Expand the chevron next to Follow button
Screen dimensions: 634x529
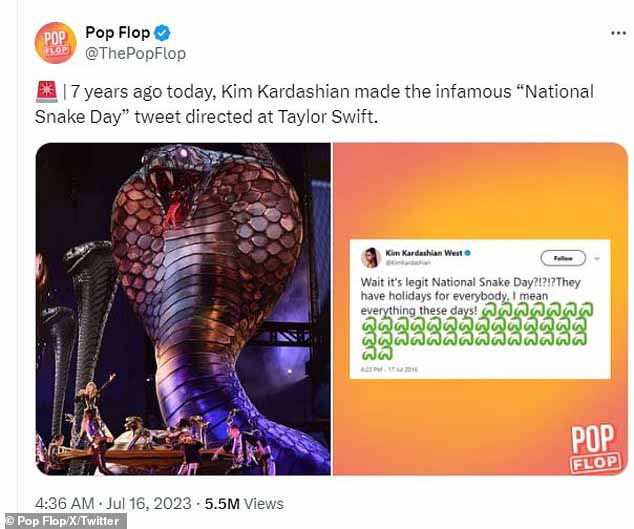[597, 259]
